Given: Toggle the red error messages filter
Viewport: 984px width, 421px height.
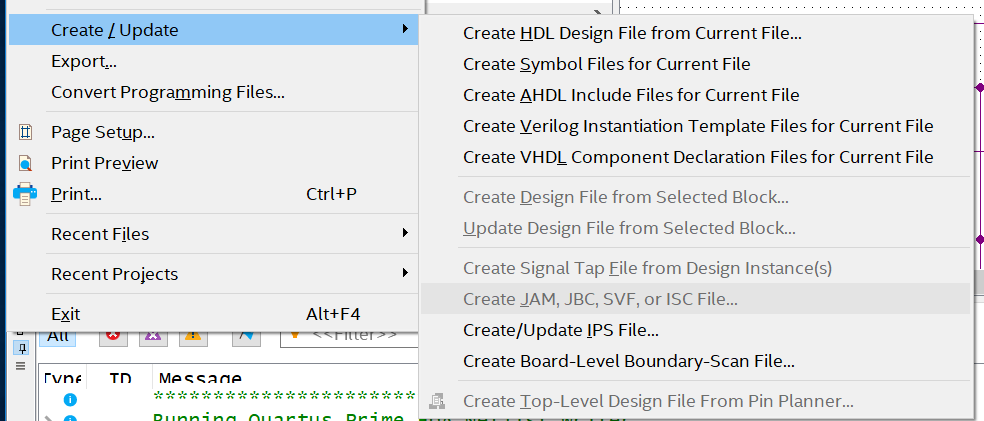Looking at the screenshot, I should [113, 338].
